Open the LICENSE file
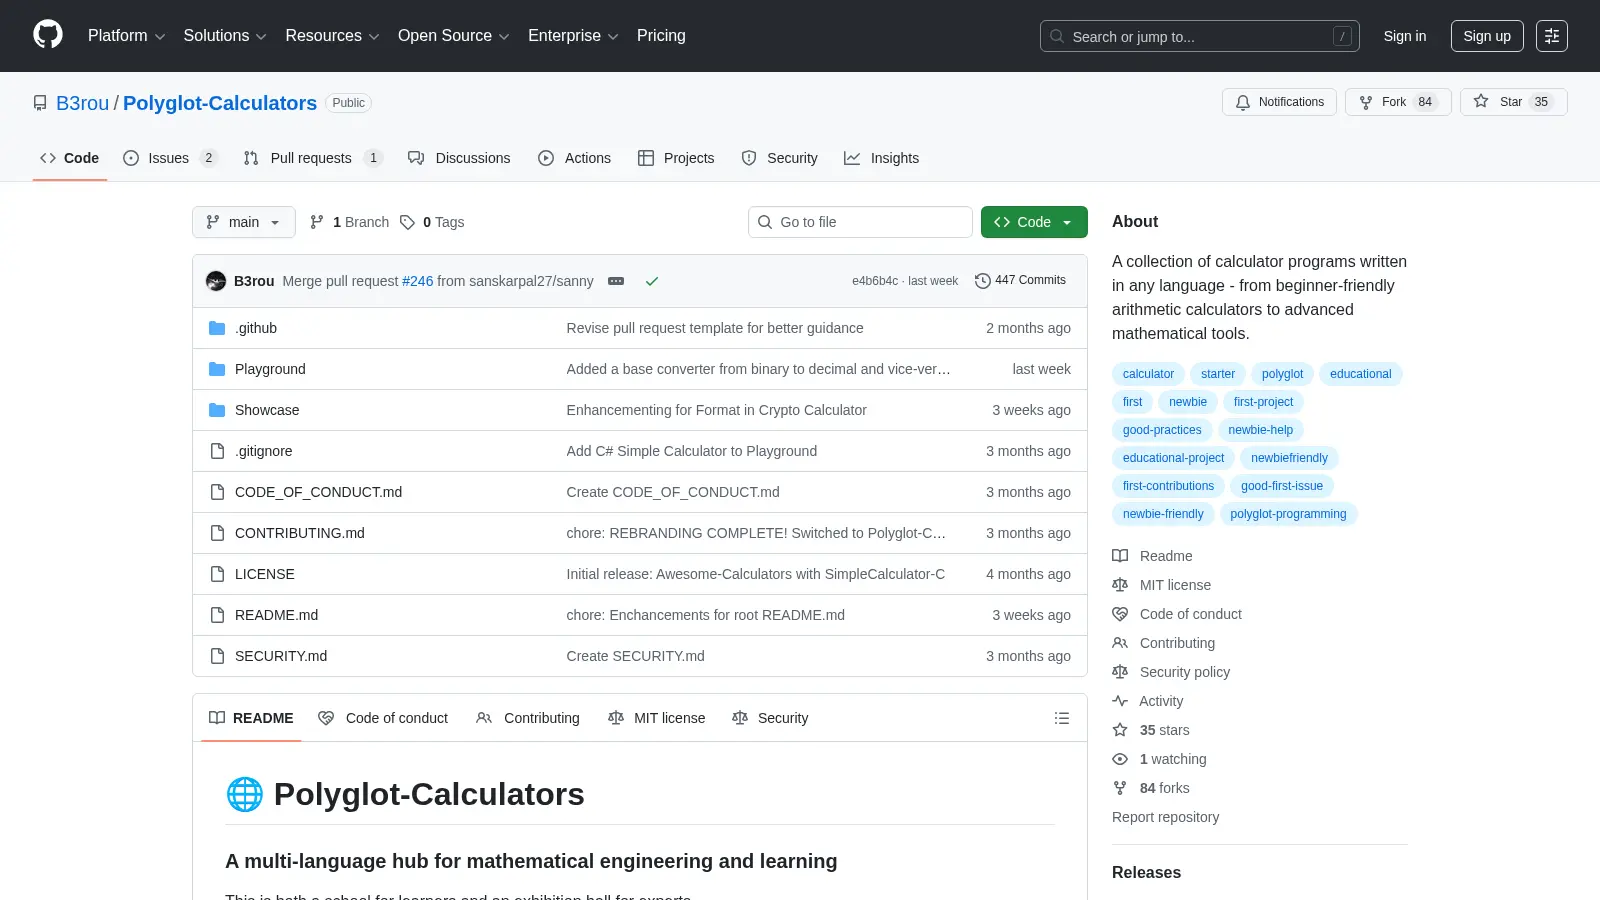Viewport: 1600px width, 900px height. [265, 574]
